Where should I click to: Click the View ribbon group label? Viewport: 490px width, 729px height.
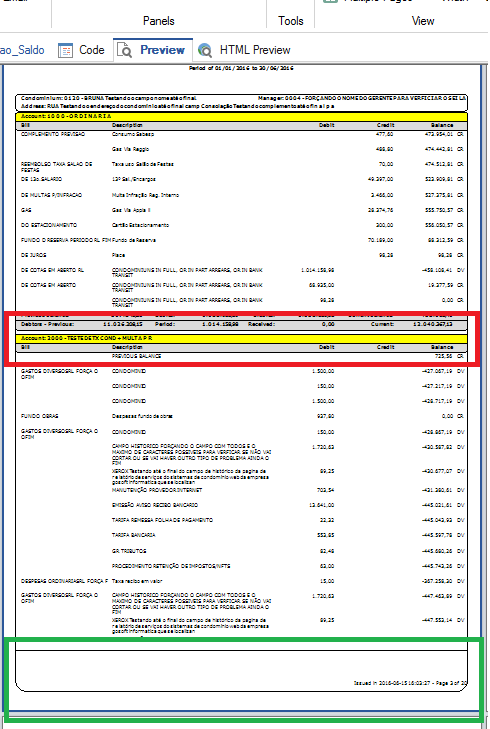423,21
